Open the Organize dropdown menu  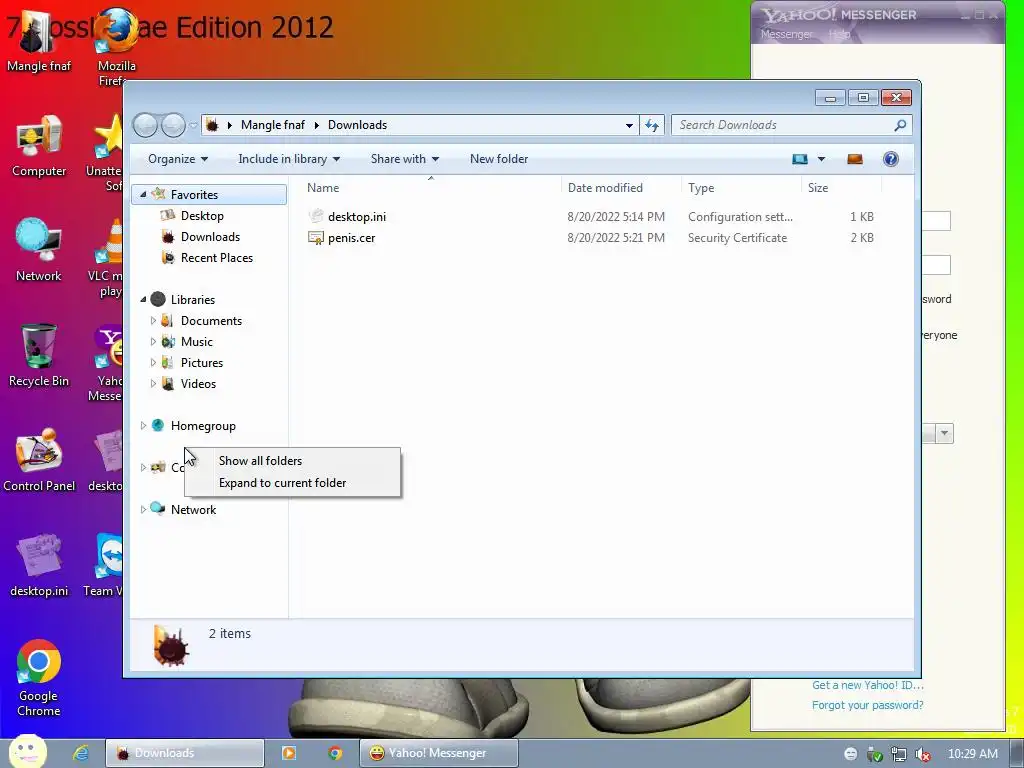click(x=178, y=159)
